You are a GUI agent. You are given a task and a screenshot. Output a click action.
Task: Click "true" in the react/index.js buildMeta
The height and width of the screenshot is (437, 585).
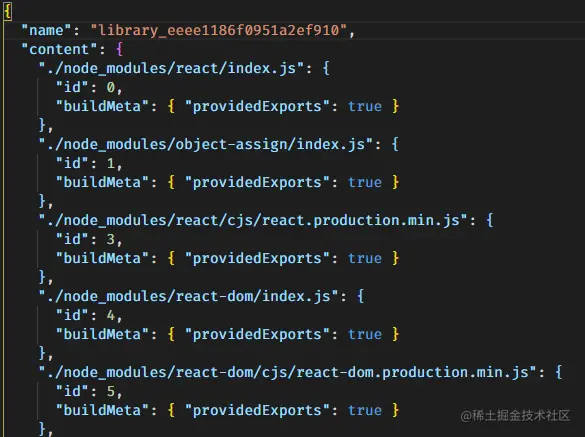(365, 106)
